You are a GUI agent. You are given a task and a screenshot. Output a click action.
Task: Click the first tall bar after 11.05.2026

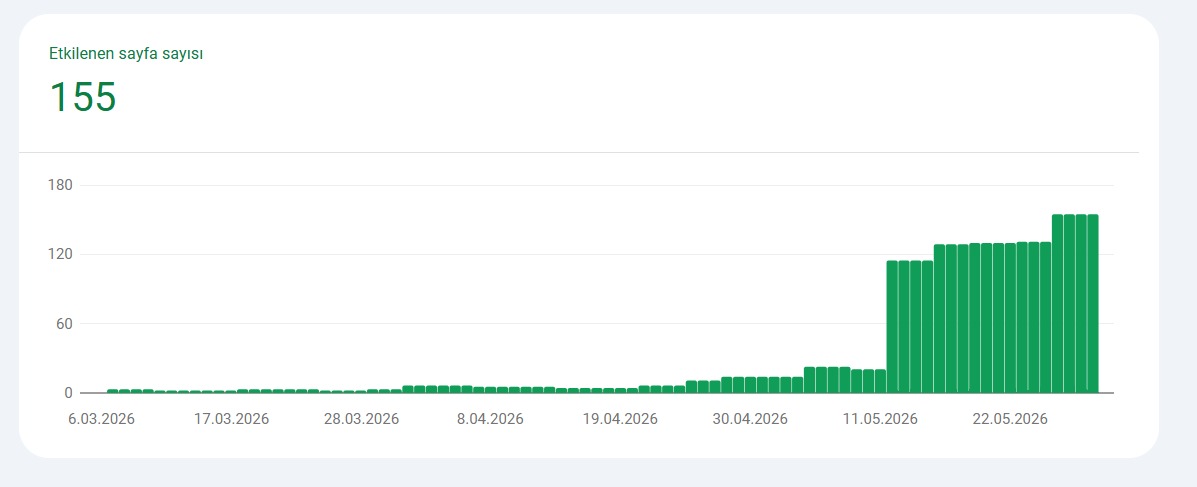(892, 327)
